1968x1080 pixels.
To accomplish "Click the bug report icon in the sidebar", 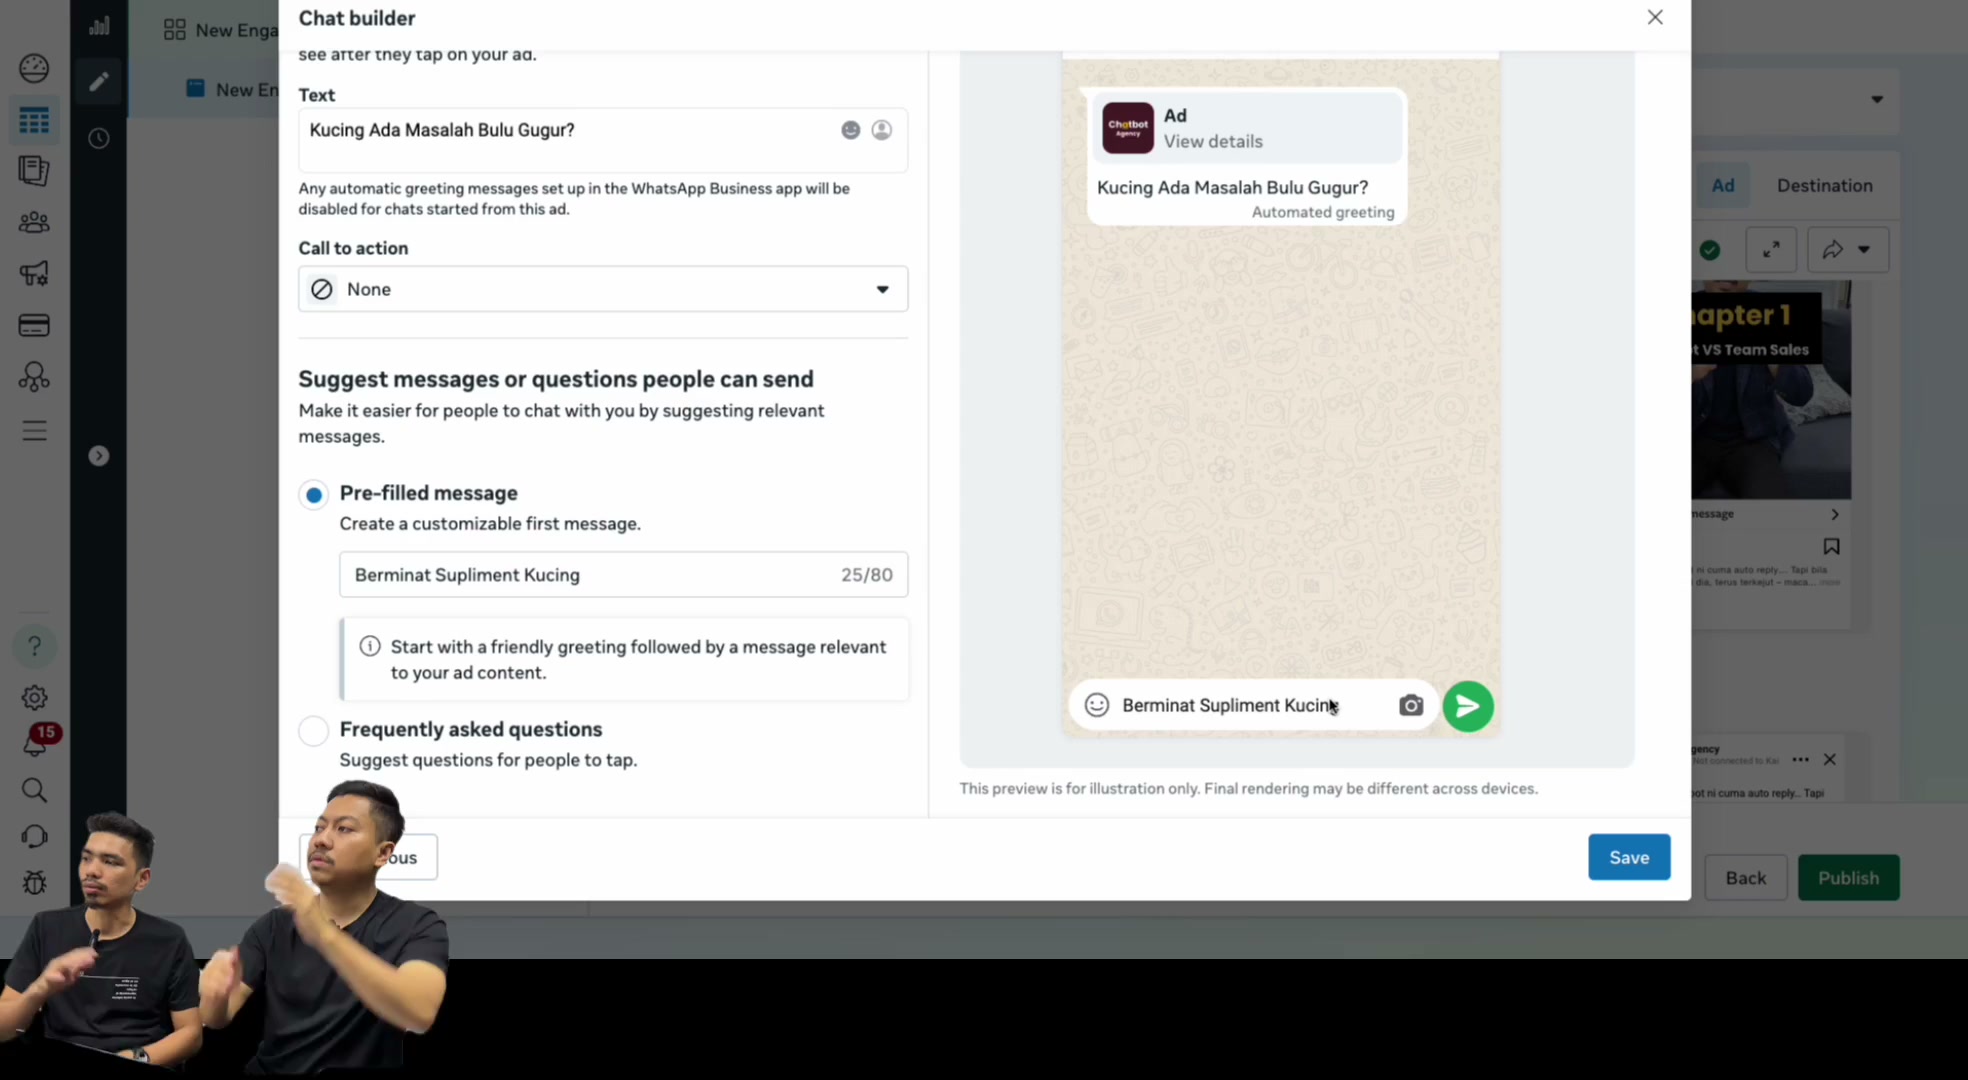I will point(34,882).
